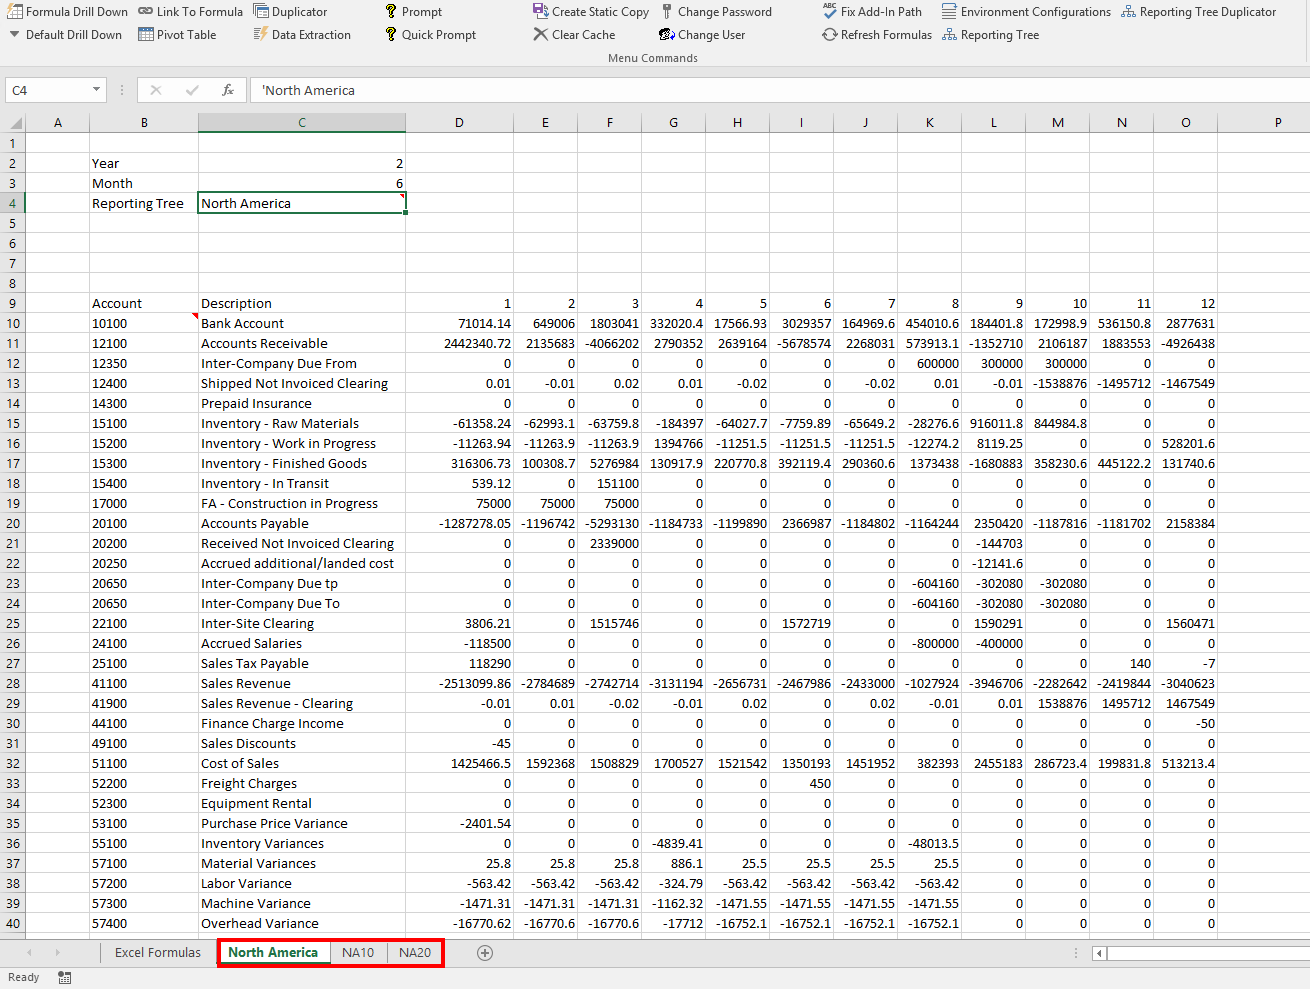Open the Pivot Table tool

[177, 35]
